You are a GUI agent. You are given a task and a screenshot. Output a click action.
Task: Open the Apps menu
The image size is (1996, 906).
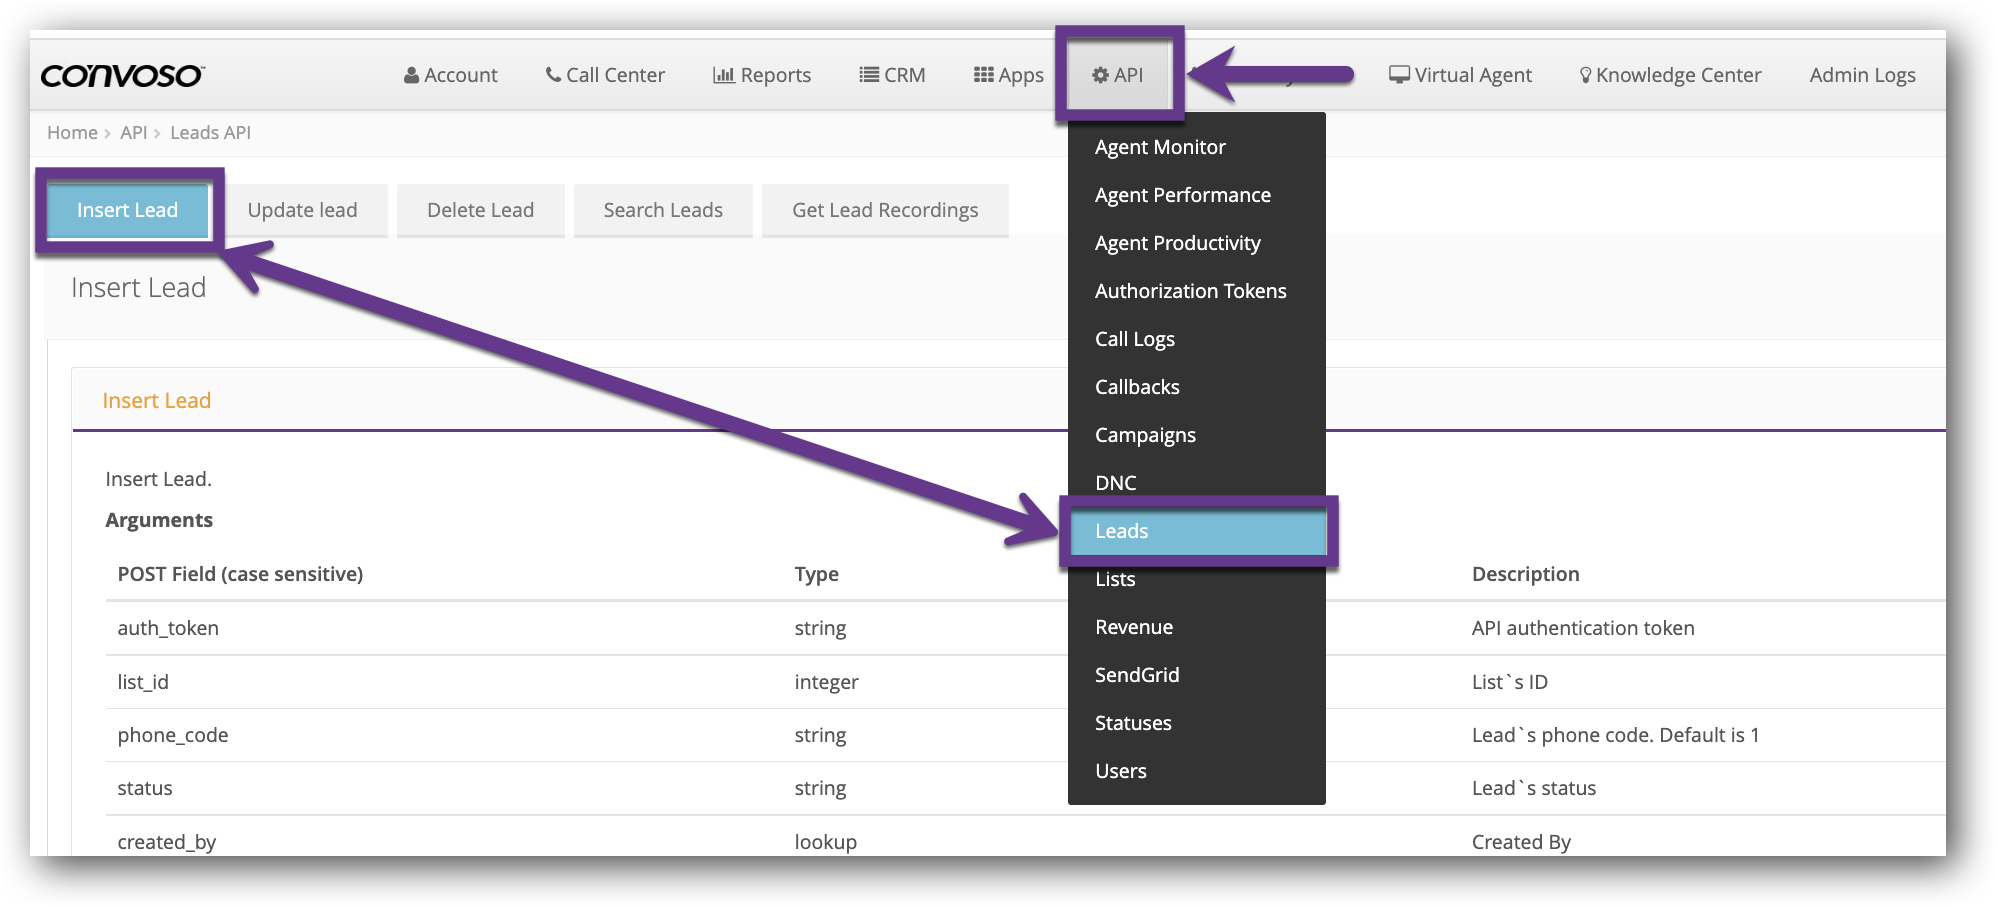(1009, 75)
